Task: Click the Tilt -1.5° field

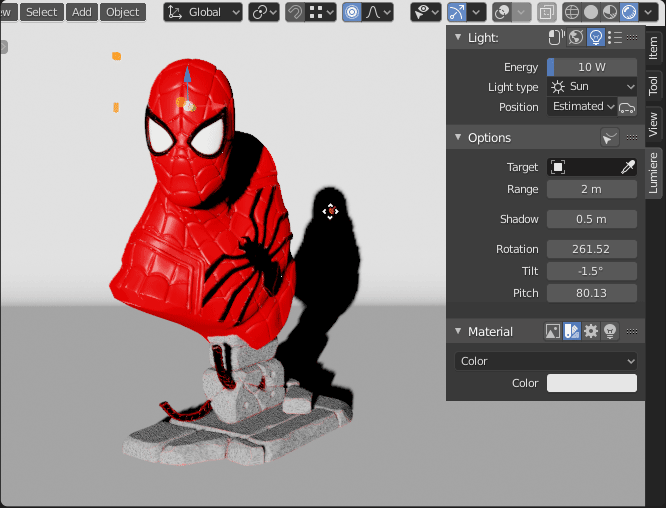Action: (x=592, y=271)
